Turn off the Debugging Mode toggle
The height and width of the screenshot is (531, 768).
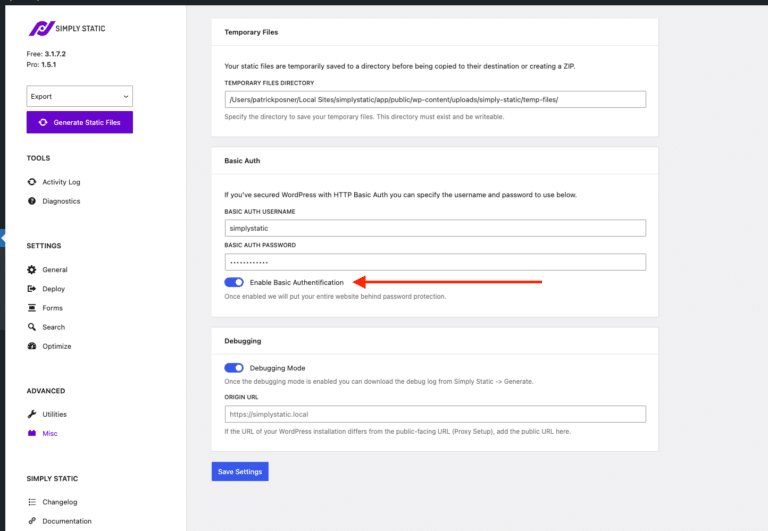click(x=234, y=368)
